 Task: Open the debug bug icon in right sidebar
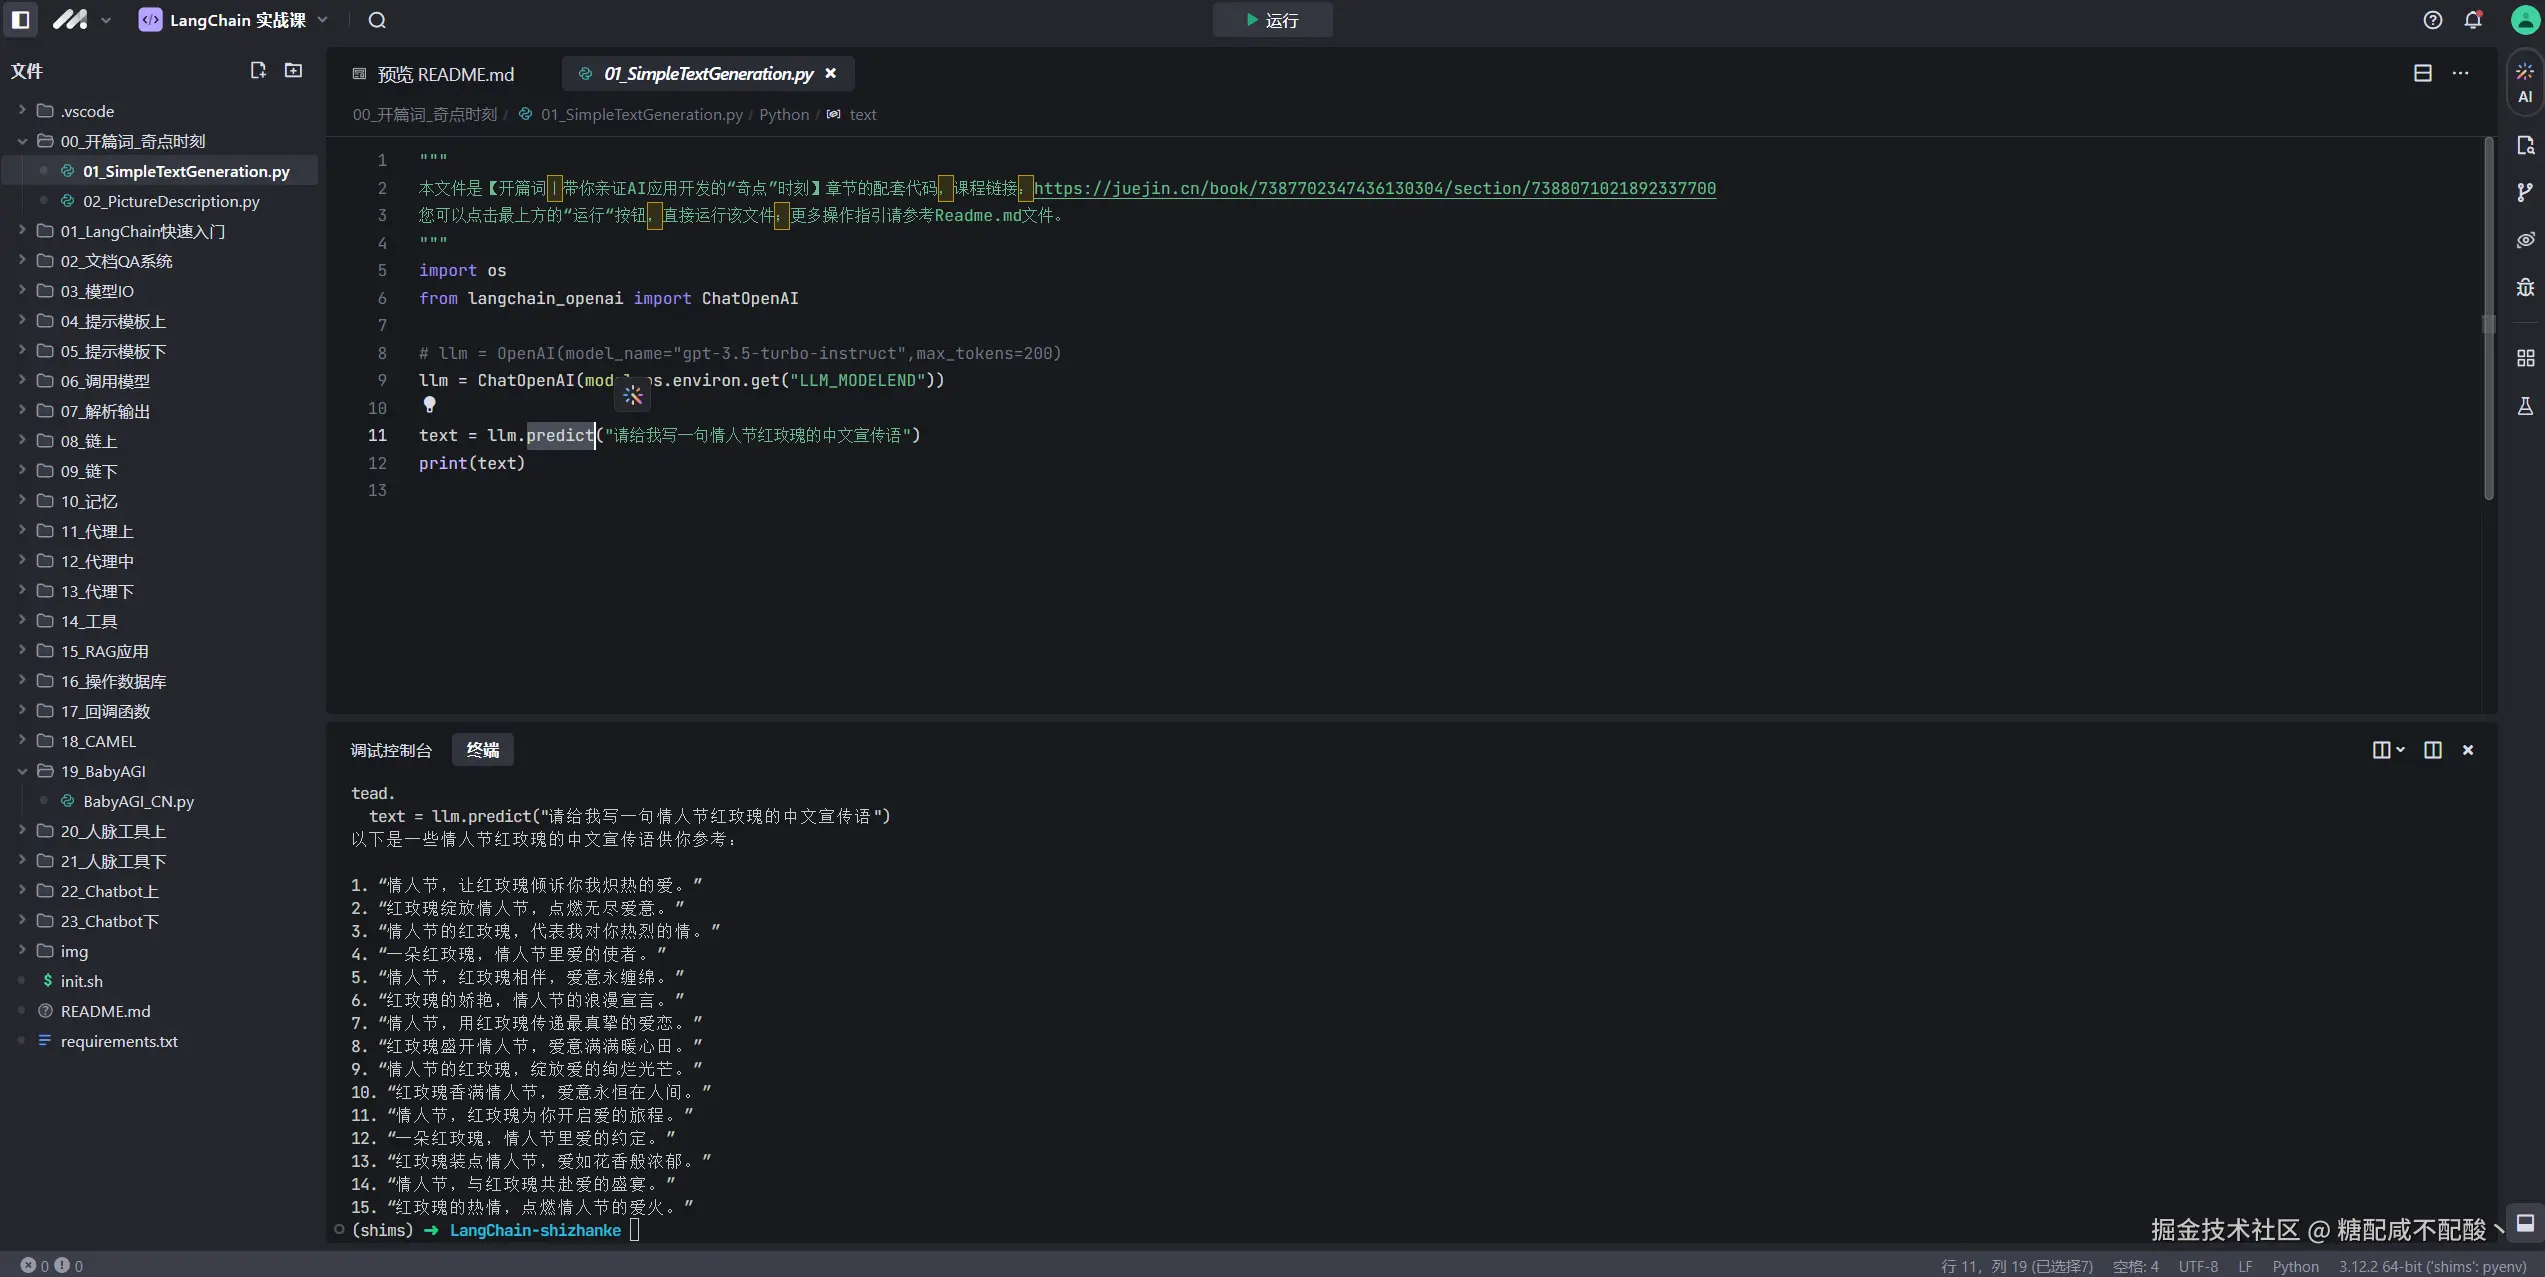point(2525,288)
